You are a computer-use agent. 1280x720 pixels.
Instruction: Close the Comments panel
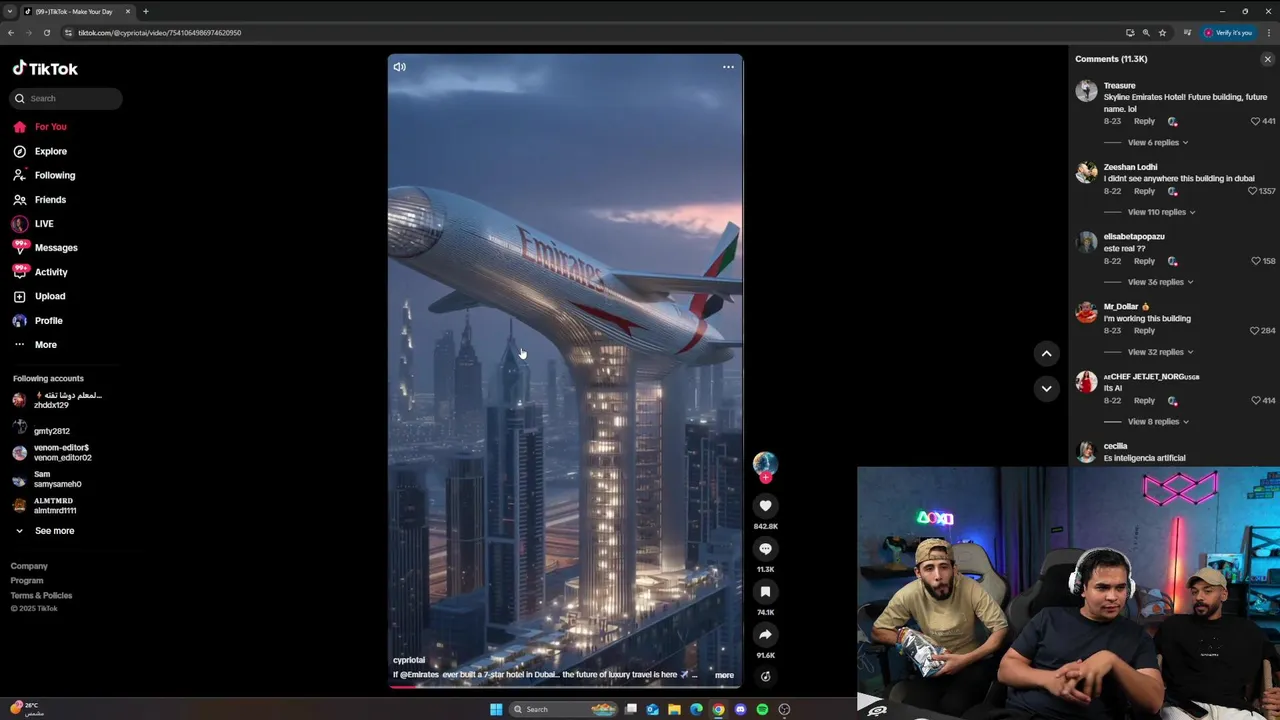(x=1267, y=59)
